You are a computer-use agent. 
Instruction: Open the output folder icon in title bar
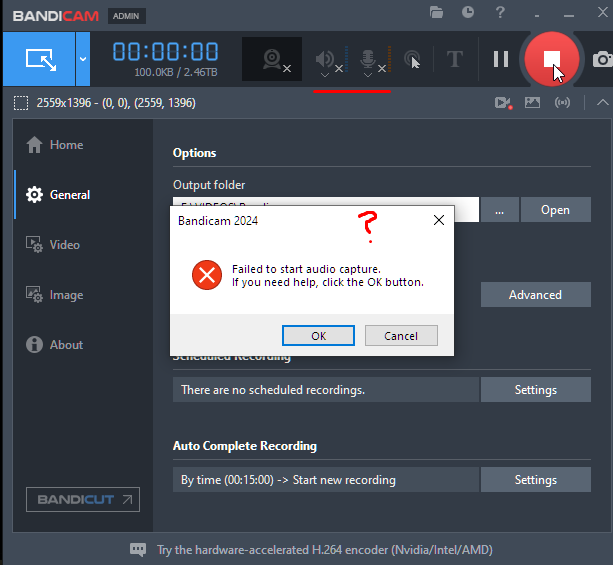pyautogui.click(x=436, y=13)
